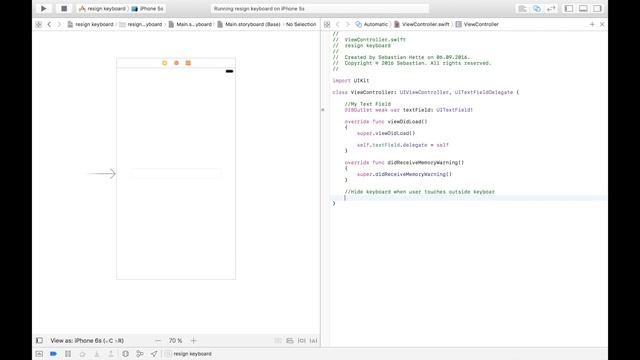Pause program execution
Image resolution: width=640 pixels, height=360 pixels.
point(68,354)
